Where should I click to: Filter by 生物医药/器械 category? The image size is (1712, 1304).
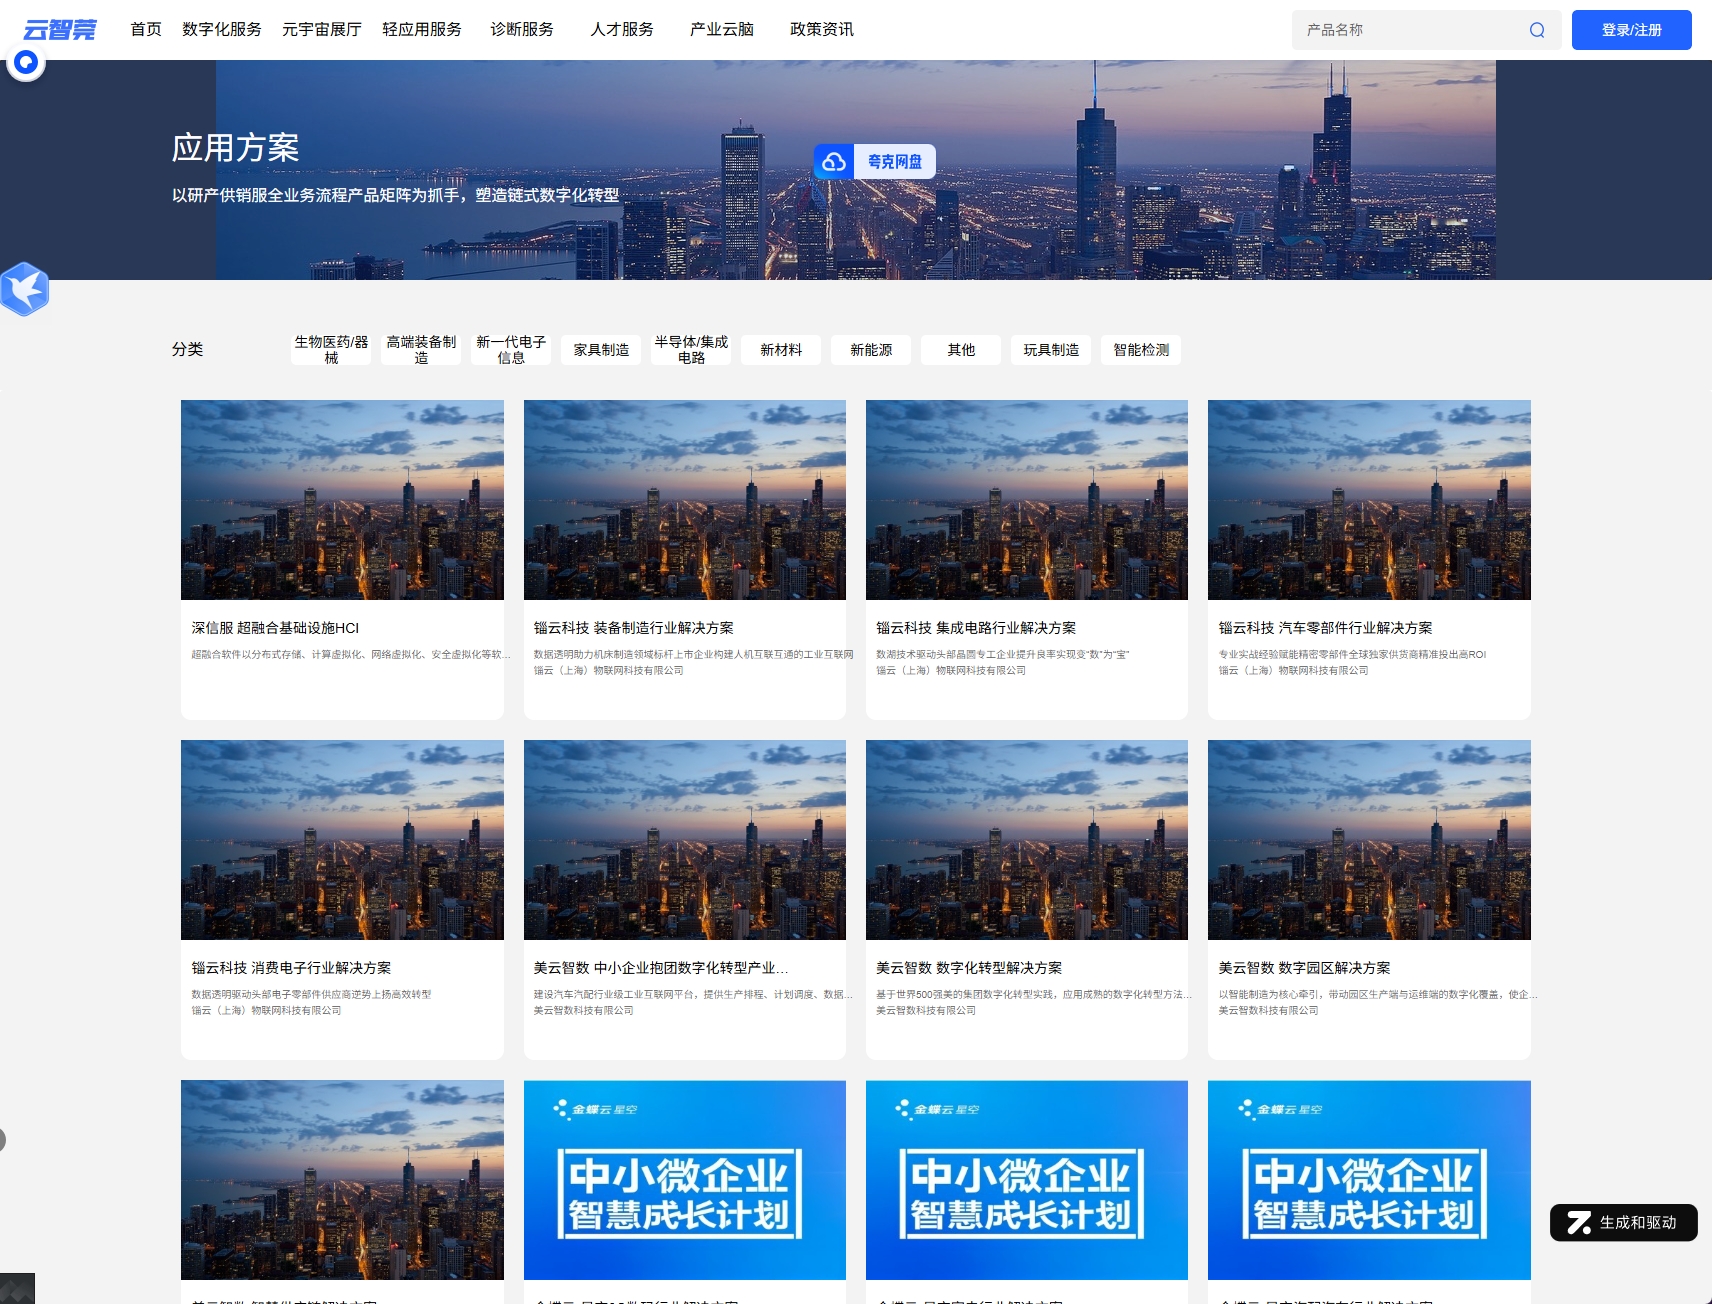[331, 350]
